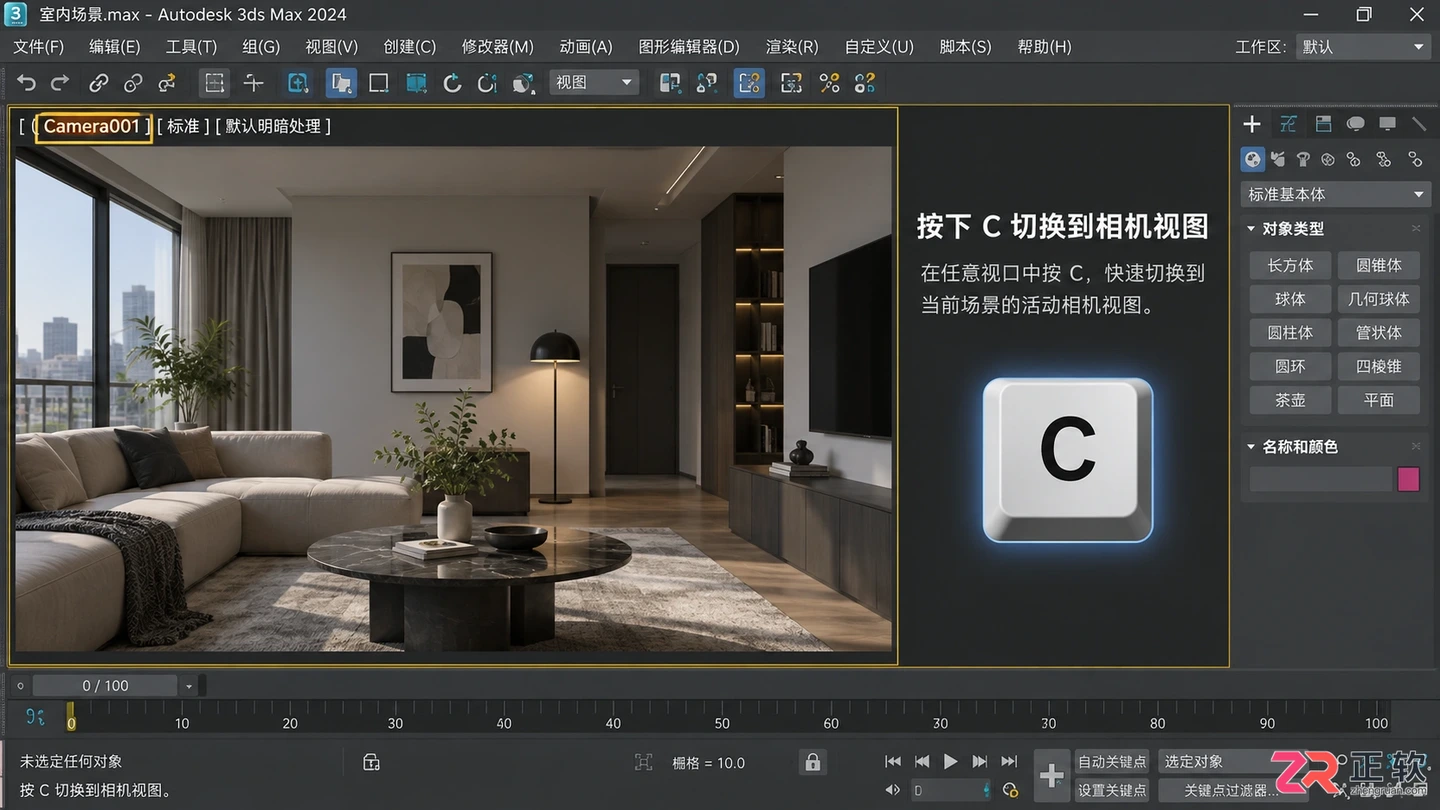Click the Camera001 viewport label
This screenshot has height=810, width=1440.
pos(93,126)
